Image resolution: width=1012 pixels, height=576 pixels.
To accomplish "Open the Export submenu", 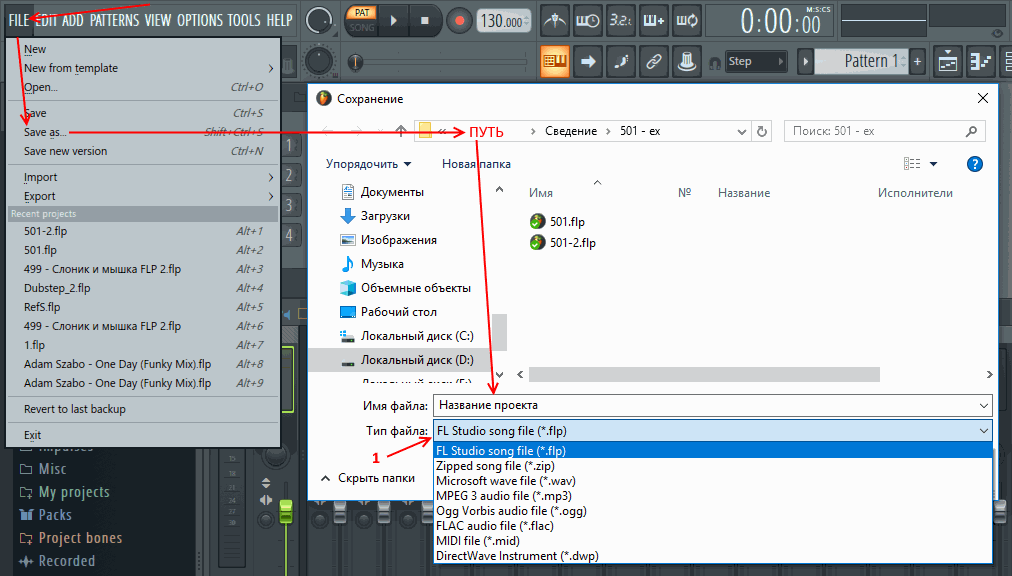I will pyautogui.click(x=40, y=196).
